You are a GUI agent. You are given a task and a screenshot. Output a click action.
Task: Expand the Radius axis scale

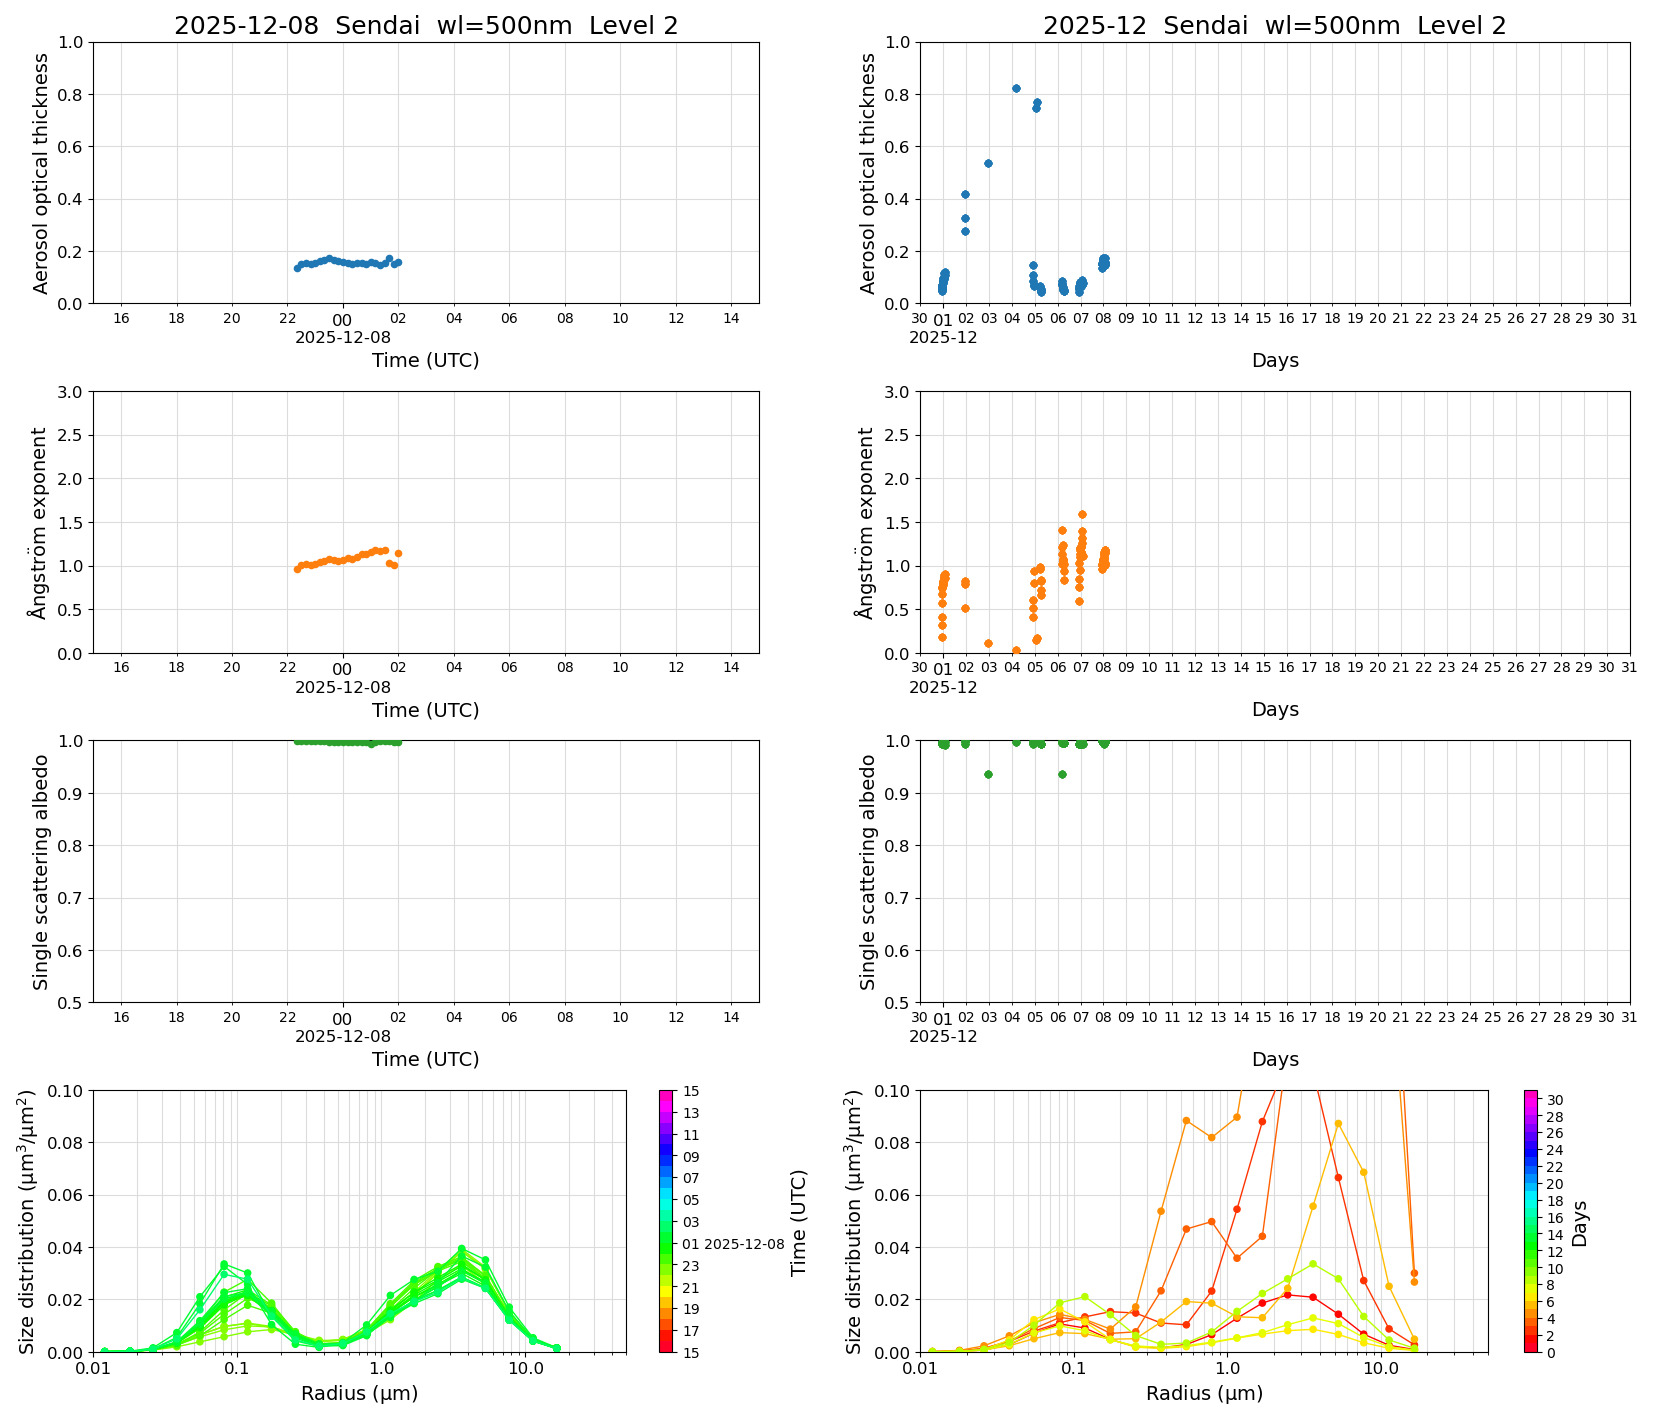[x=360, y=1392]
